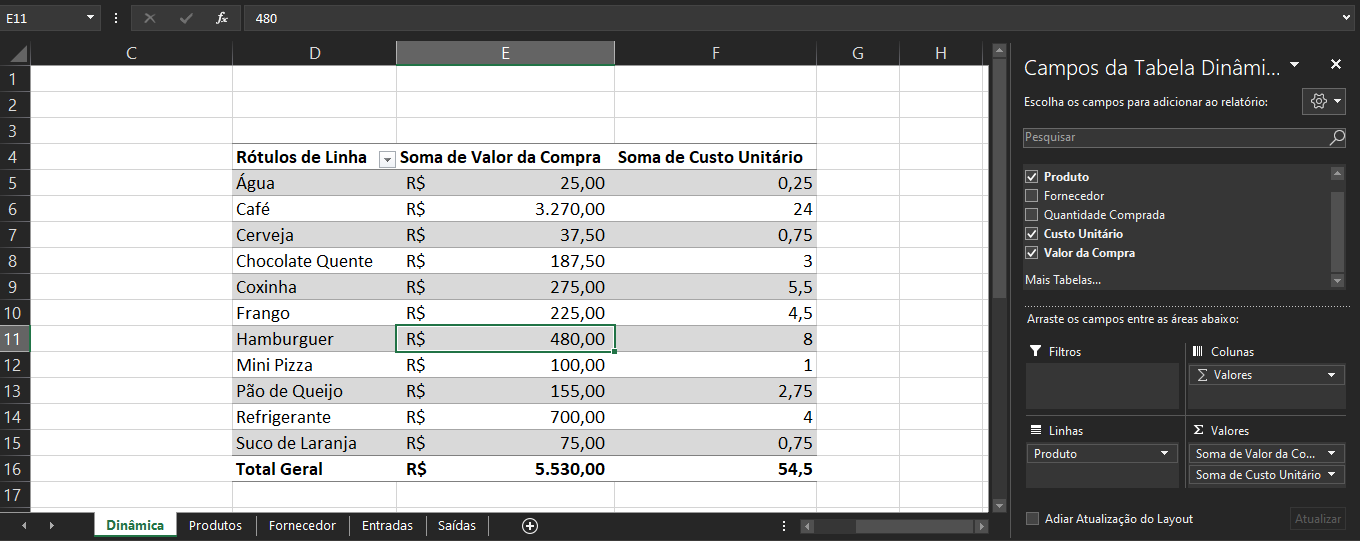Select column D header
Image resolution: width=1360 pixels, height=541 pixels.
[x=314, y=53]
